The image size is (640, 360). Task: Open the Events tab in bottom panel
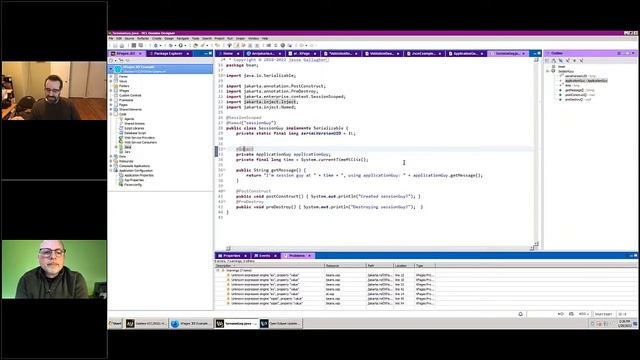tap(264, 256)
